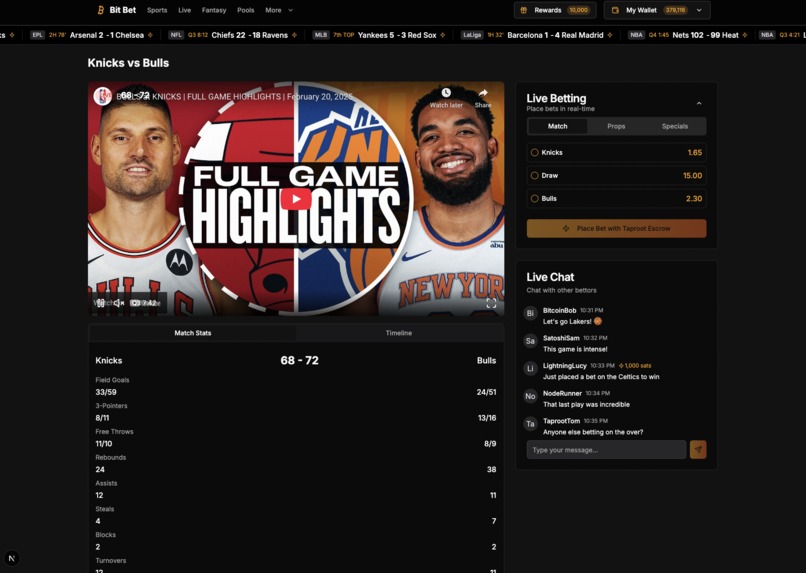
Task: Click the muted speaker icon on video
Action: point(119,303)
